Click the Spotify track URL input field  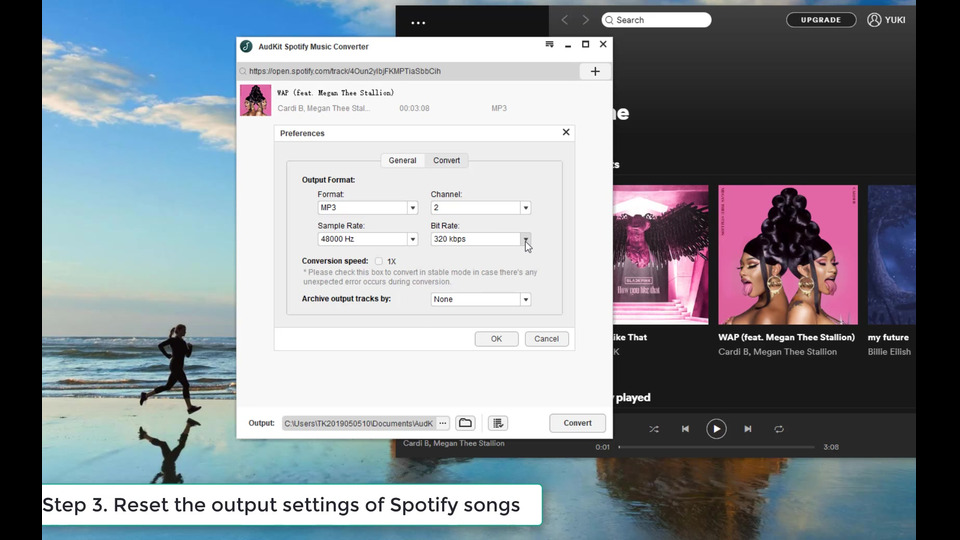(x=409, y=71)
